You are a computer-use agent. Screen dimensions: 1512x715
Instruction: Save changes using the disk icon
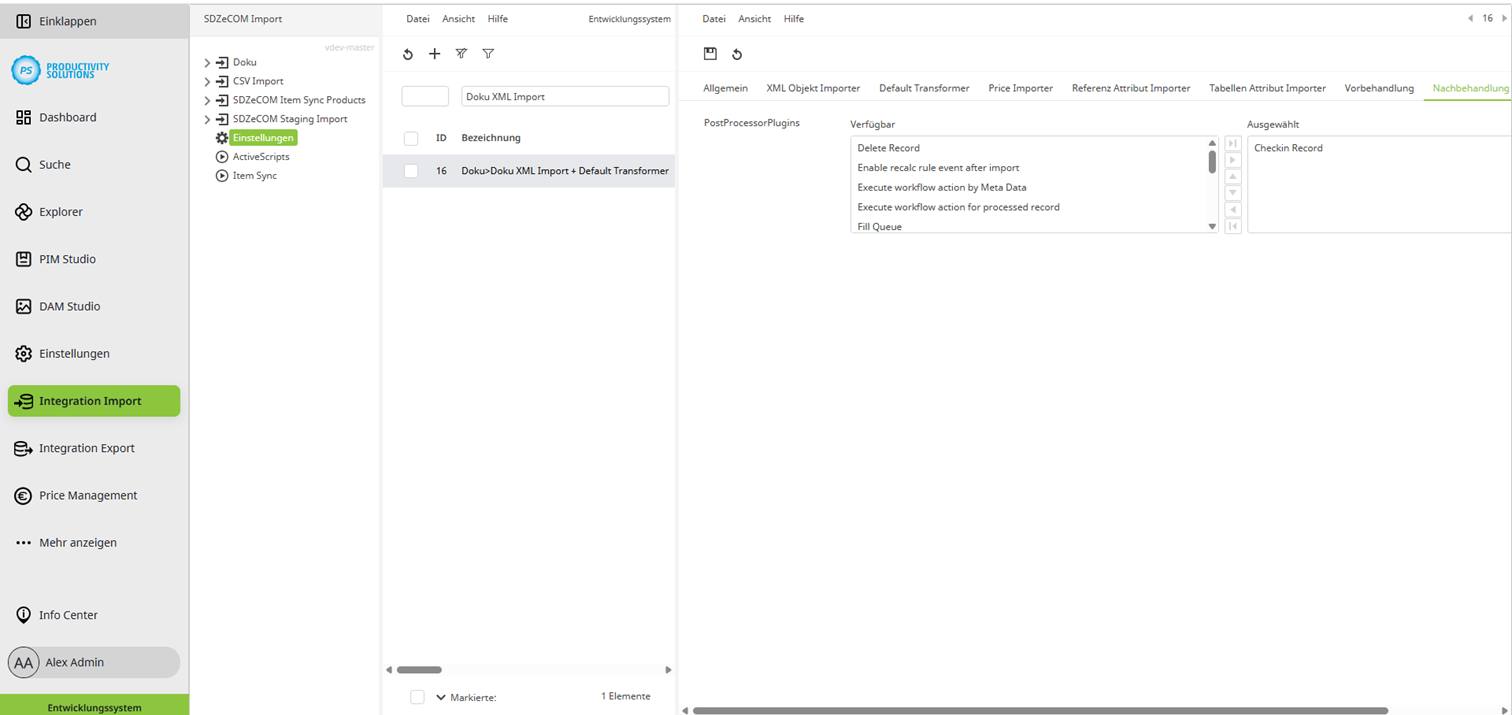[x=712, y=54]
